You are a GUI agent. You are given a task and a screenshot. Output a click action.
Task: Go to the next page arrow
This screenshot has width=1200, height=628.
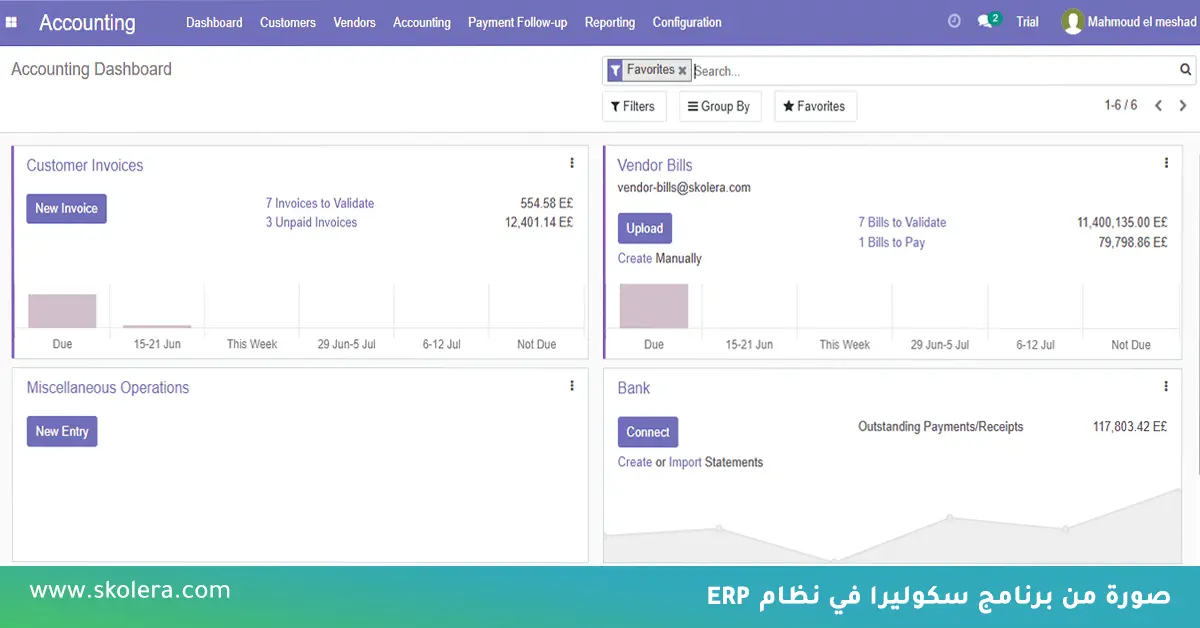pyautogui.click(x=1183, y=106)
